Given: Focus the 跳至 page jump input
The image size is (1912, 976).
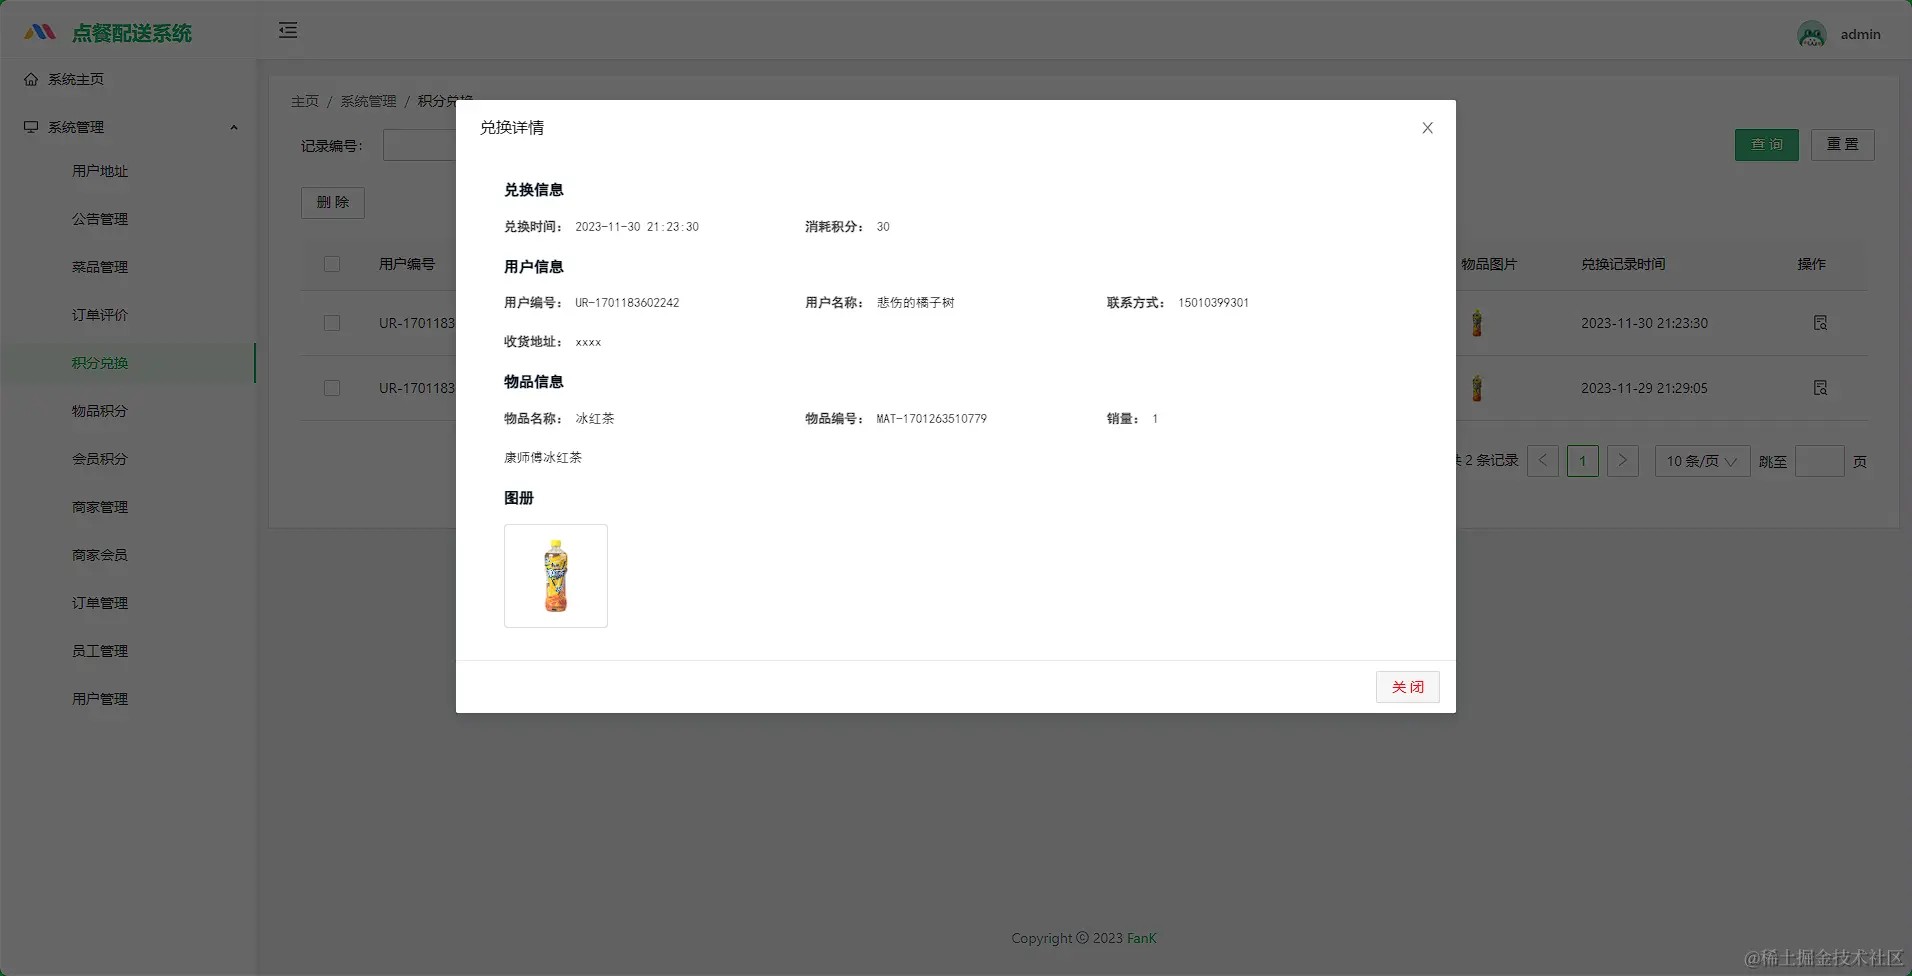Looking at the screenshot, I should [x=1820, y=461].
